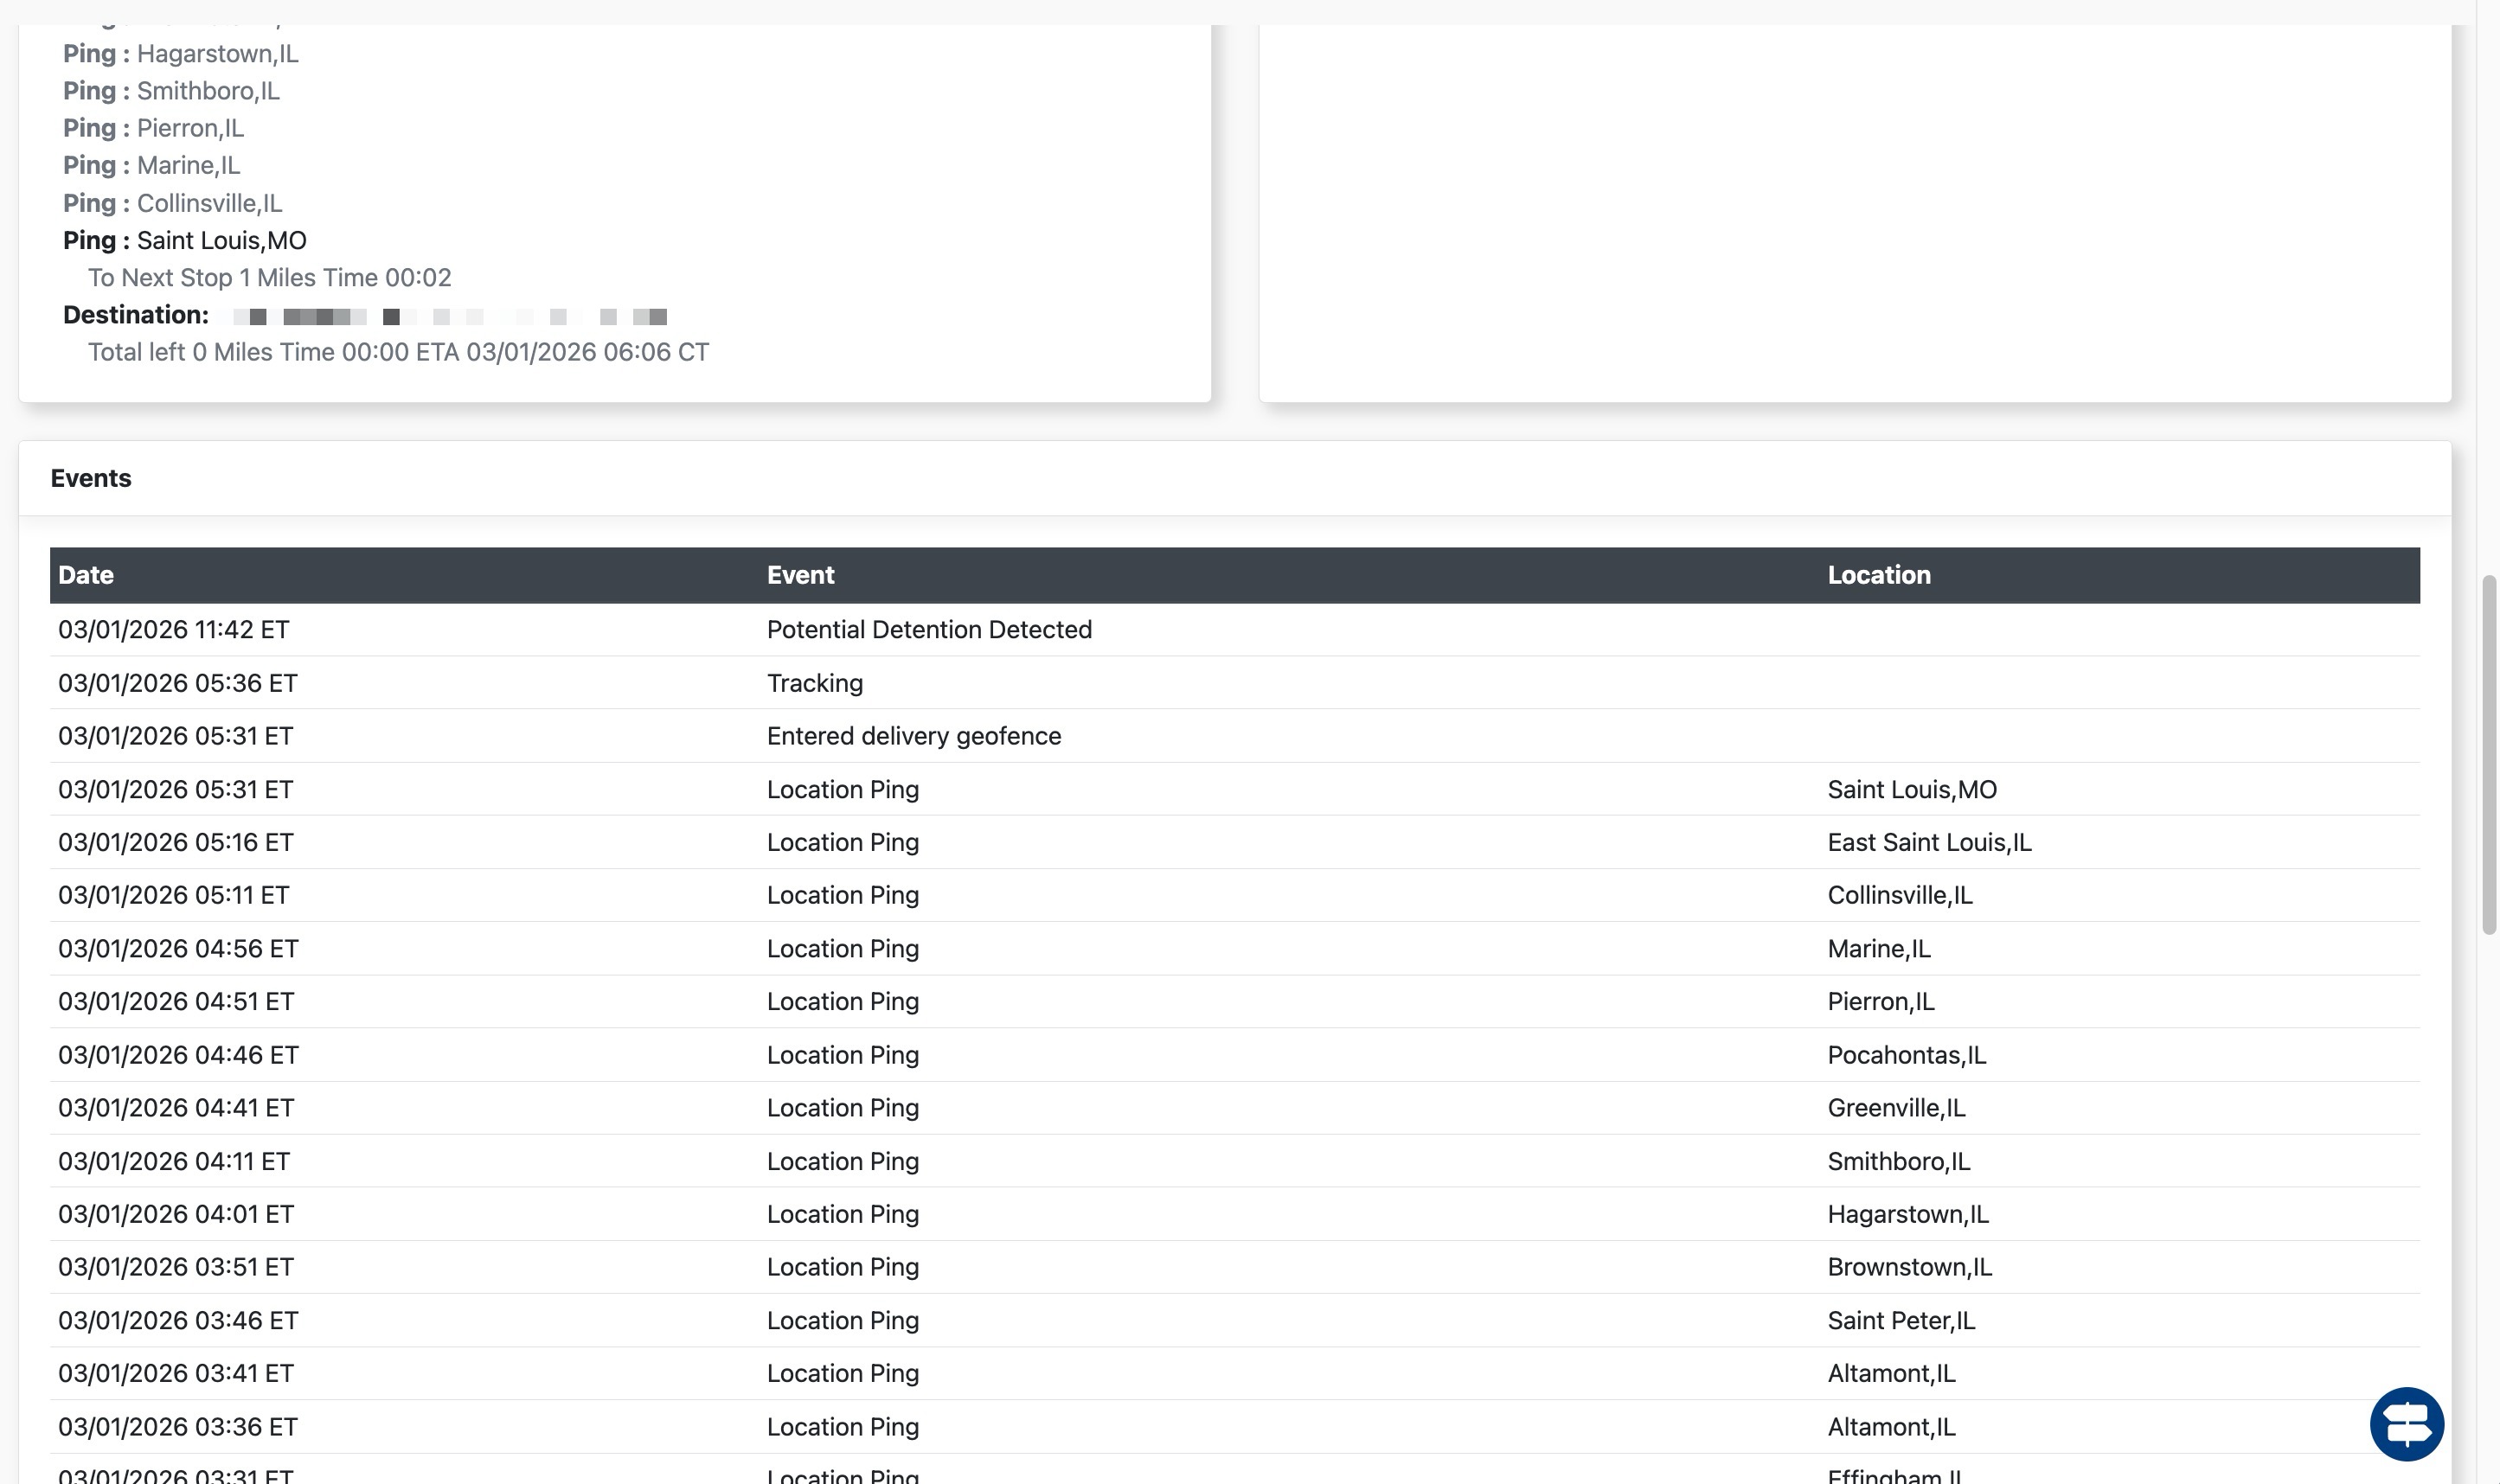Viewport: 2500px width, 1484px height.
Task: Select the Potential Detention Detected event
Action: click(928, 630)
